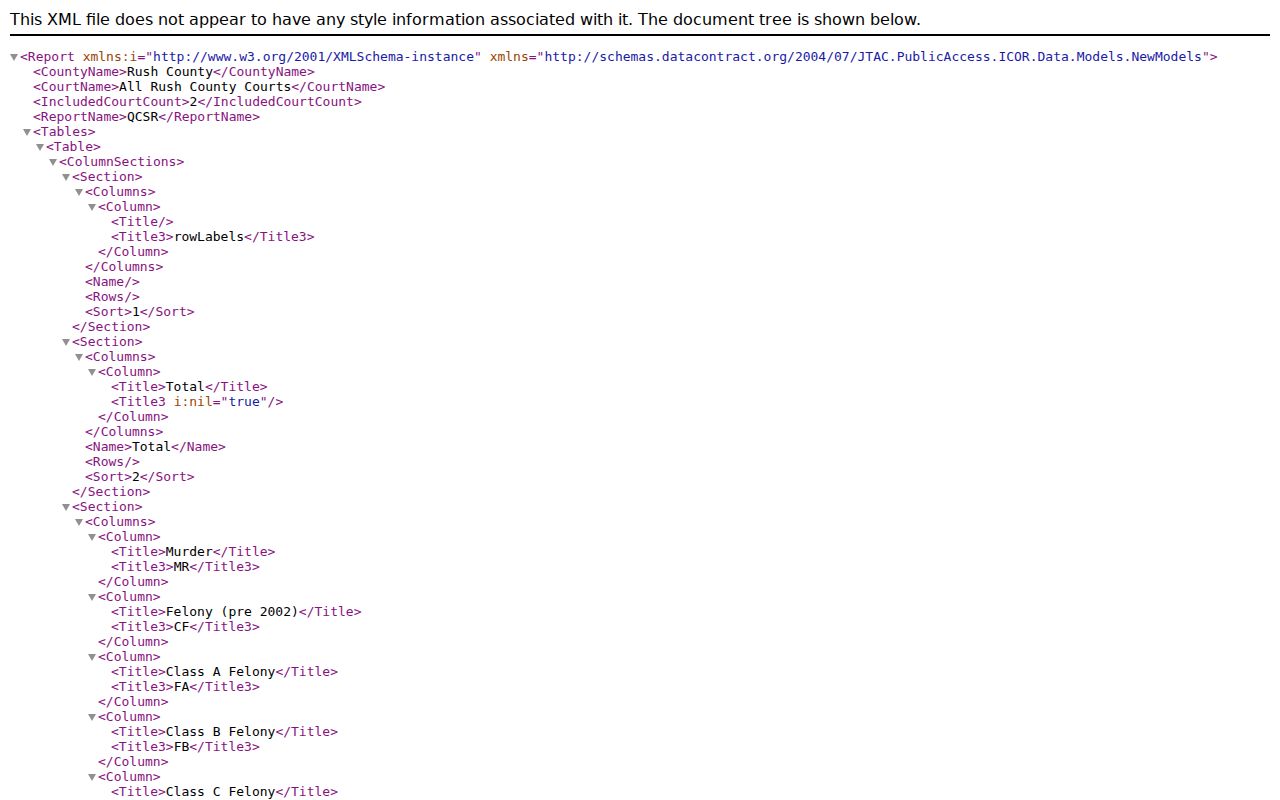Collapse the Class C Felony column
This screenshot has height=800, width=1280.
(x=92, y=777)
